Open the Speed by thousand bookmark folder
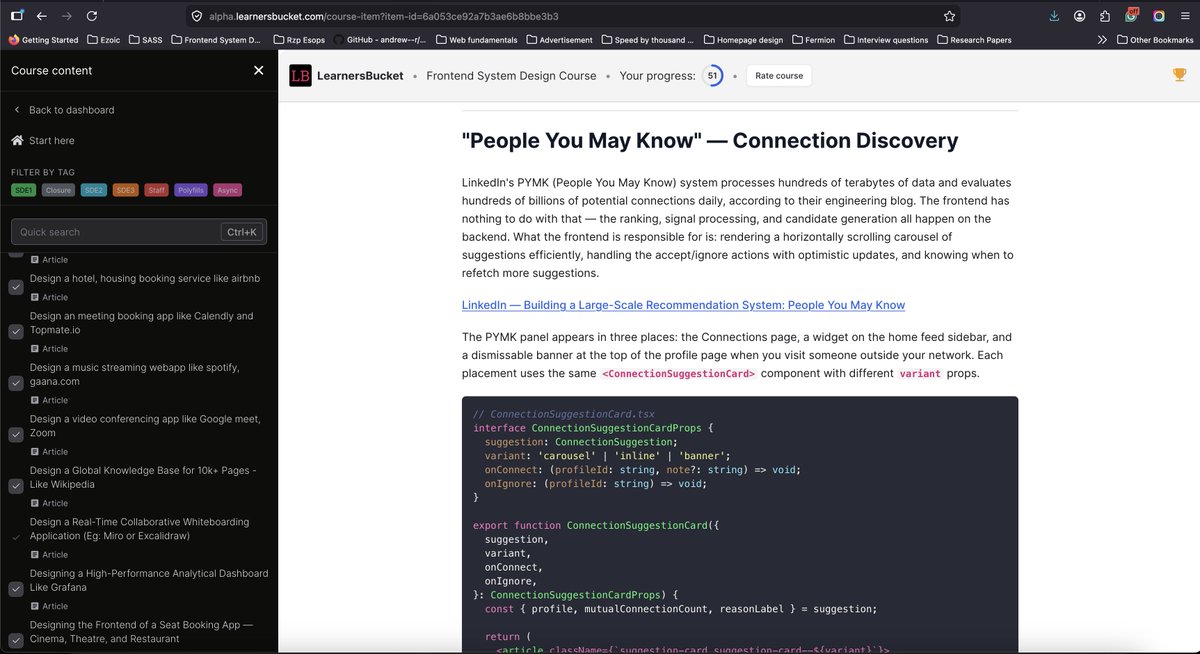 point(648,40)
